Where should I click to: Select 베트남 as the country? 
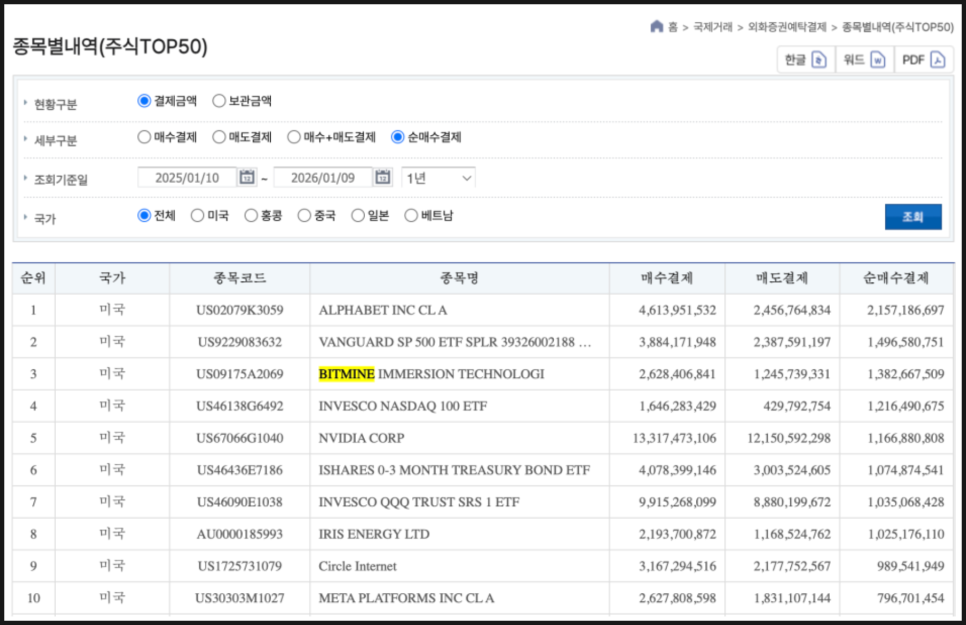click(411, 215)
